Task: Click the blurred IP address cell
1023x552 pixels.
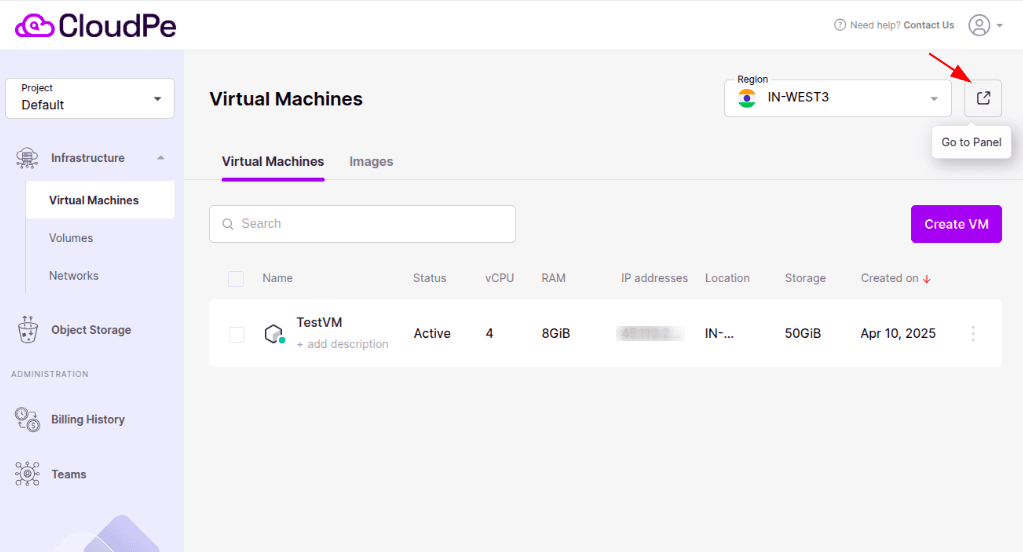Action: [x=650, y=333]
